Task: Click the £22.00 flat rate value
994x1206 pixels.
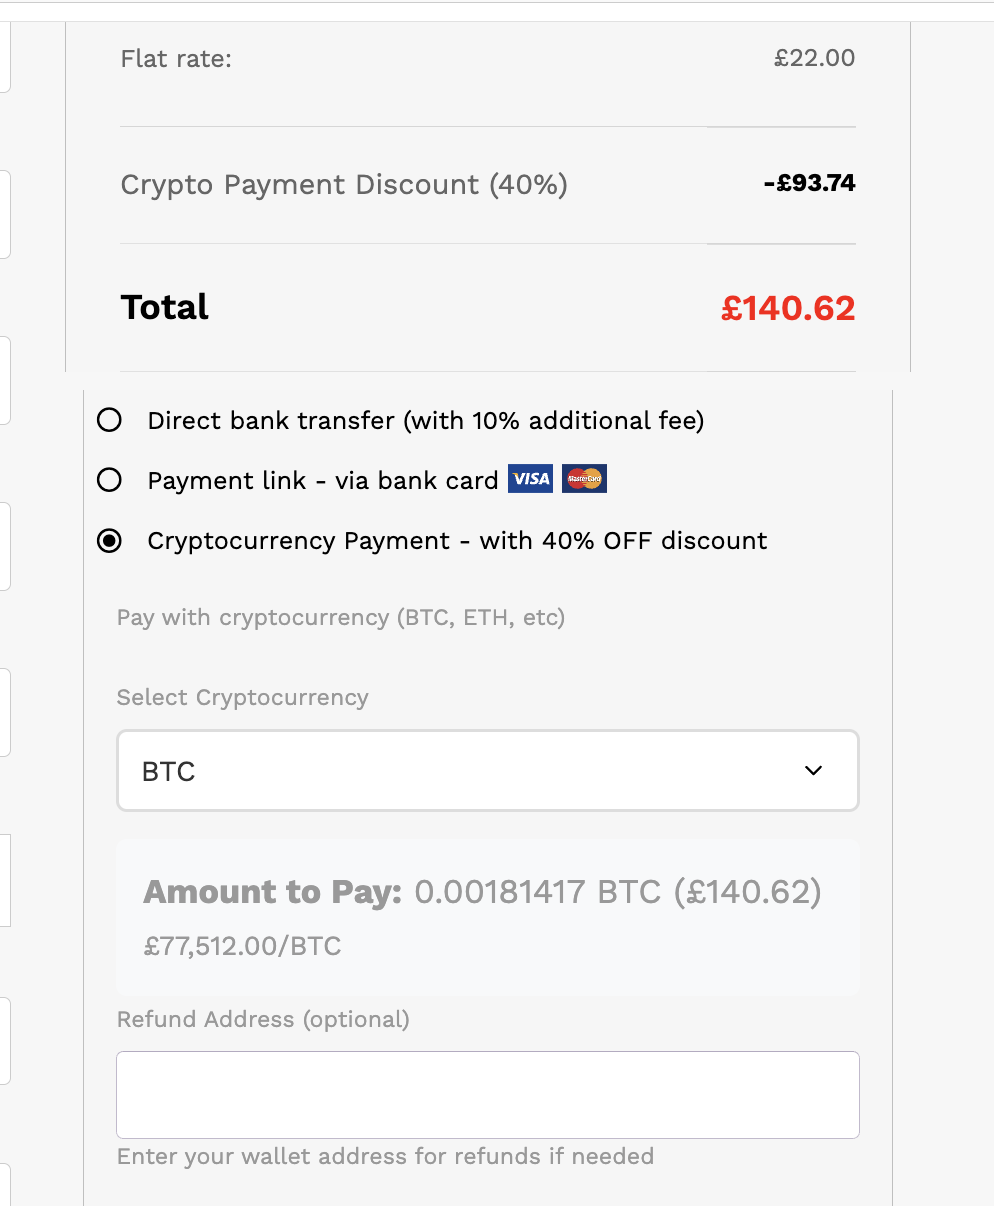Action: [x=814, y=58]
